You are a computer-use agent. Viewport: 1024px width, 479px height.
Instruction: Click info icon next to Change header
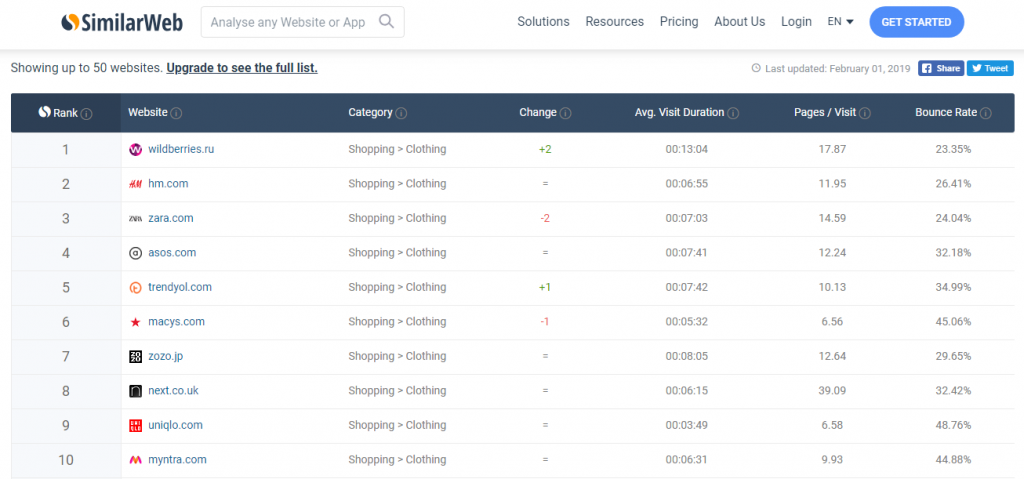tap(565, 113)
